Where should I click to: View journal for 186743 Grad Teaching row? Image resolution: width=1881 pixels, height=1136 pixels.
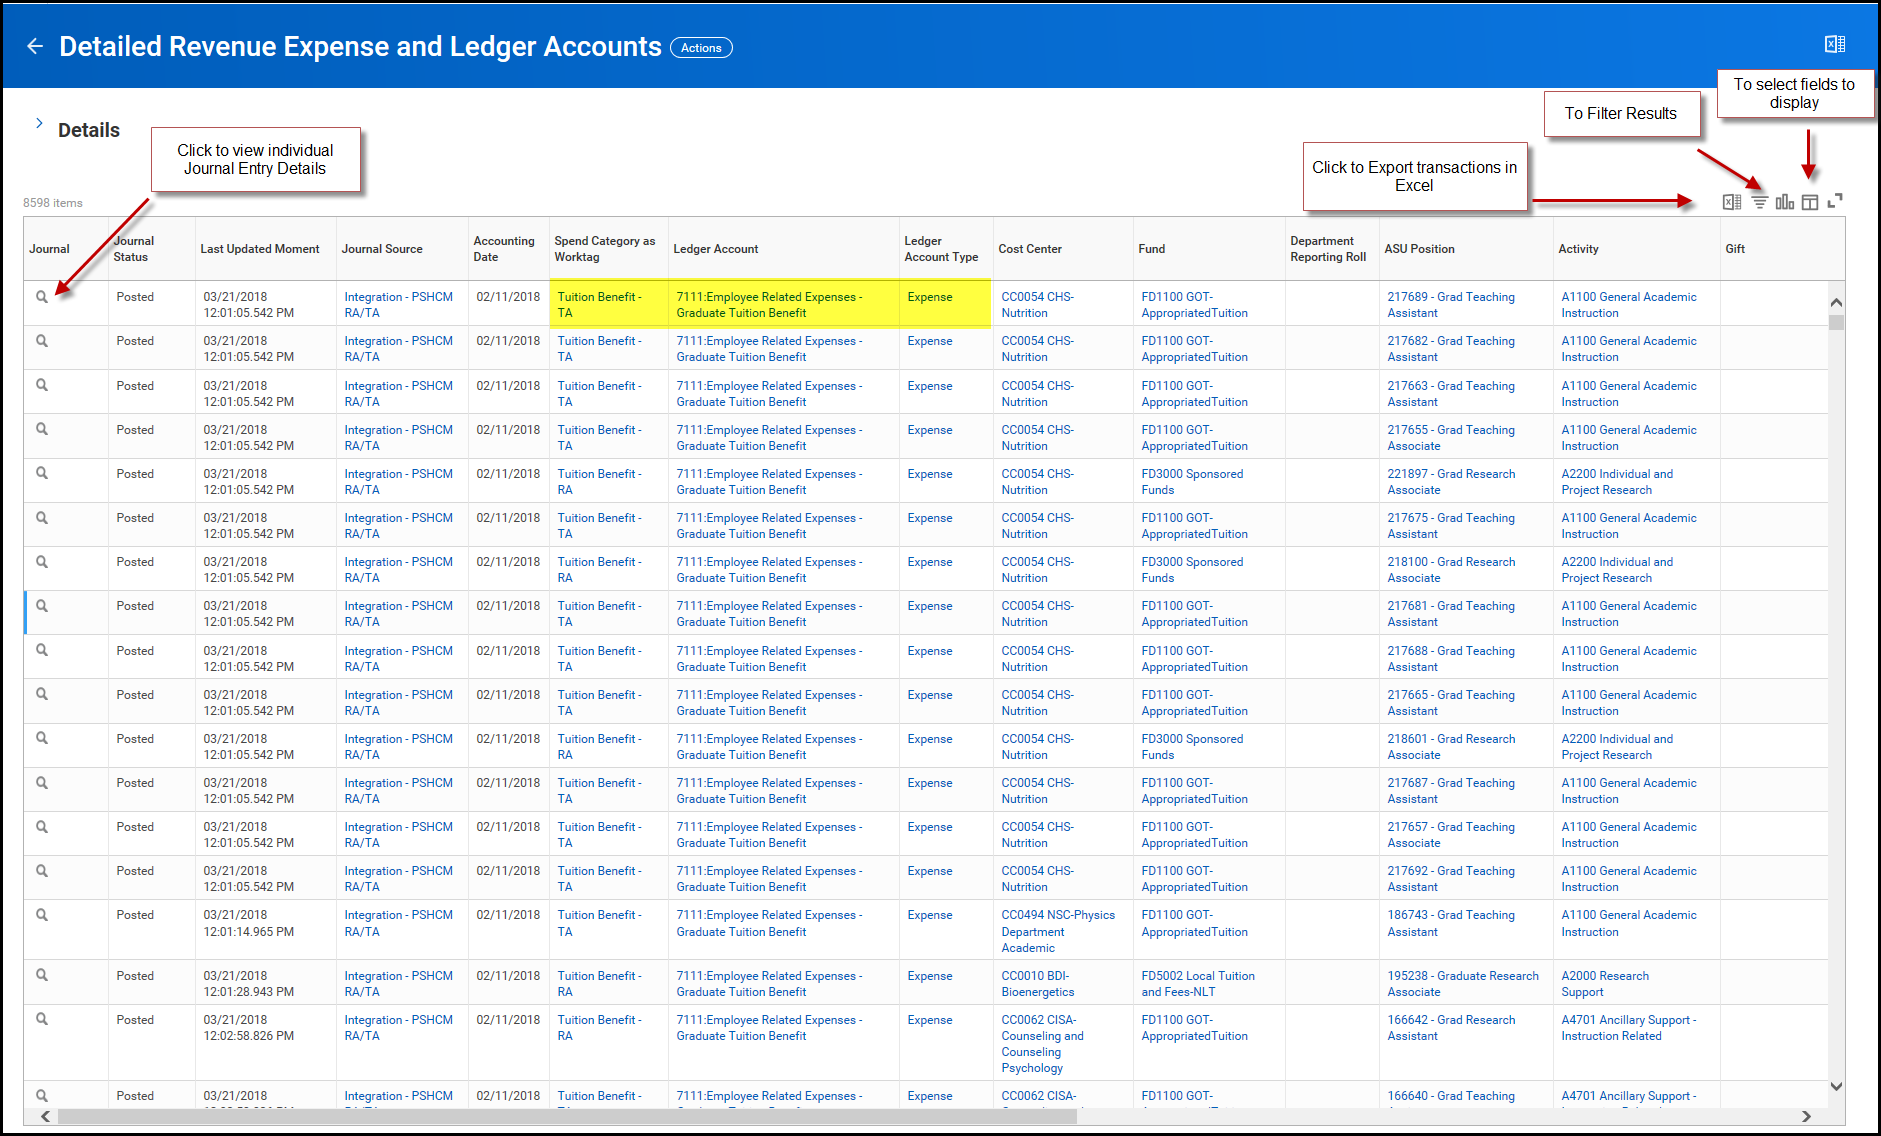click(42, 915)
